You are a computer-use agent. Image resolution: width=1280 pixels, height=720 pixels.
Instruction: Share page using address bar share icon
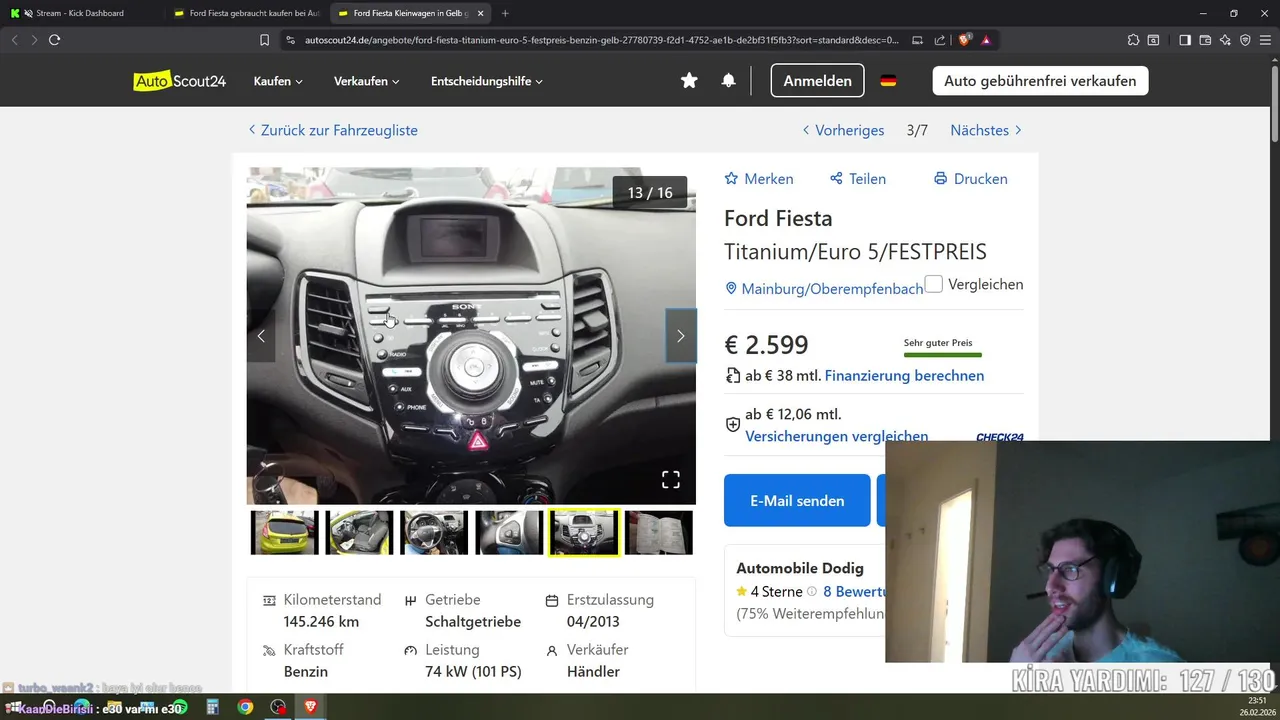940,40
